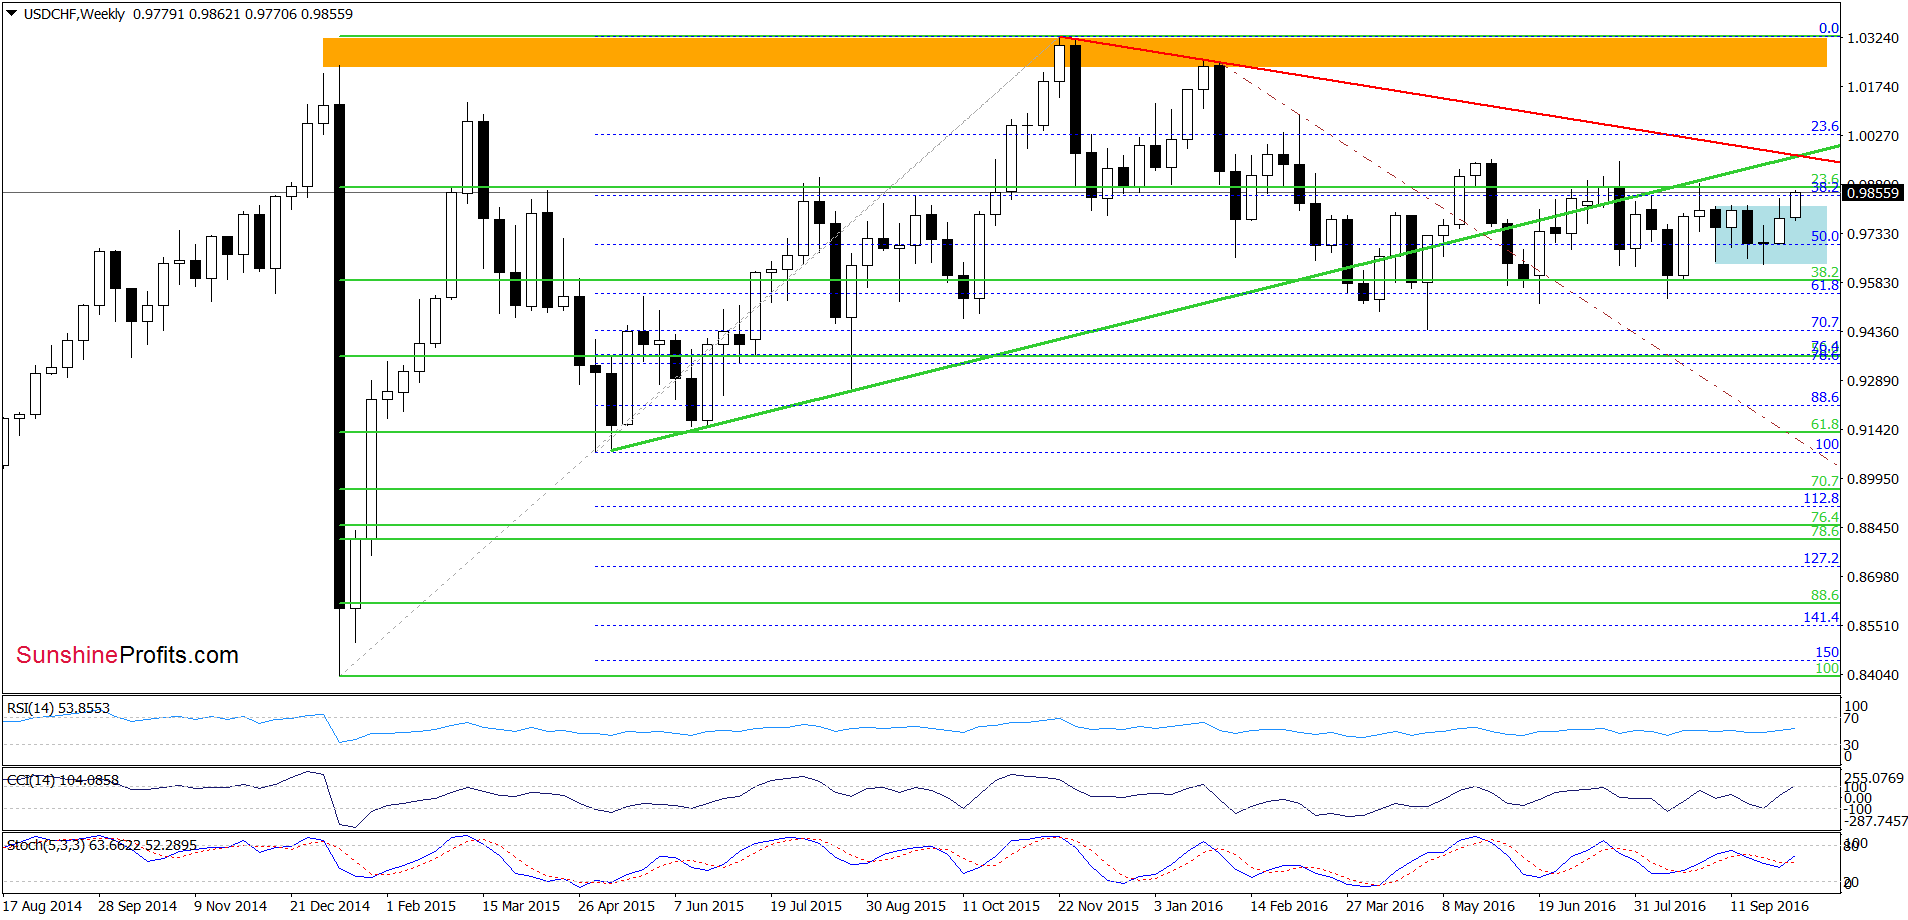1908x920 pixels.
Task: Click the 0.92890 price axis label
Action: pyautogui.click(x=1872, y=381)
